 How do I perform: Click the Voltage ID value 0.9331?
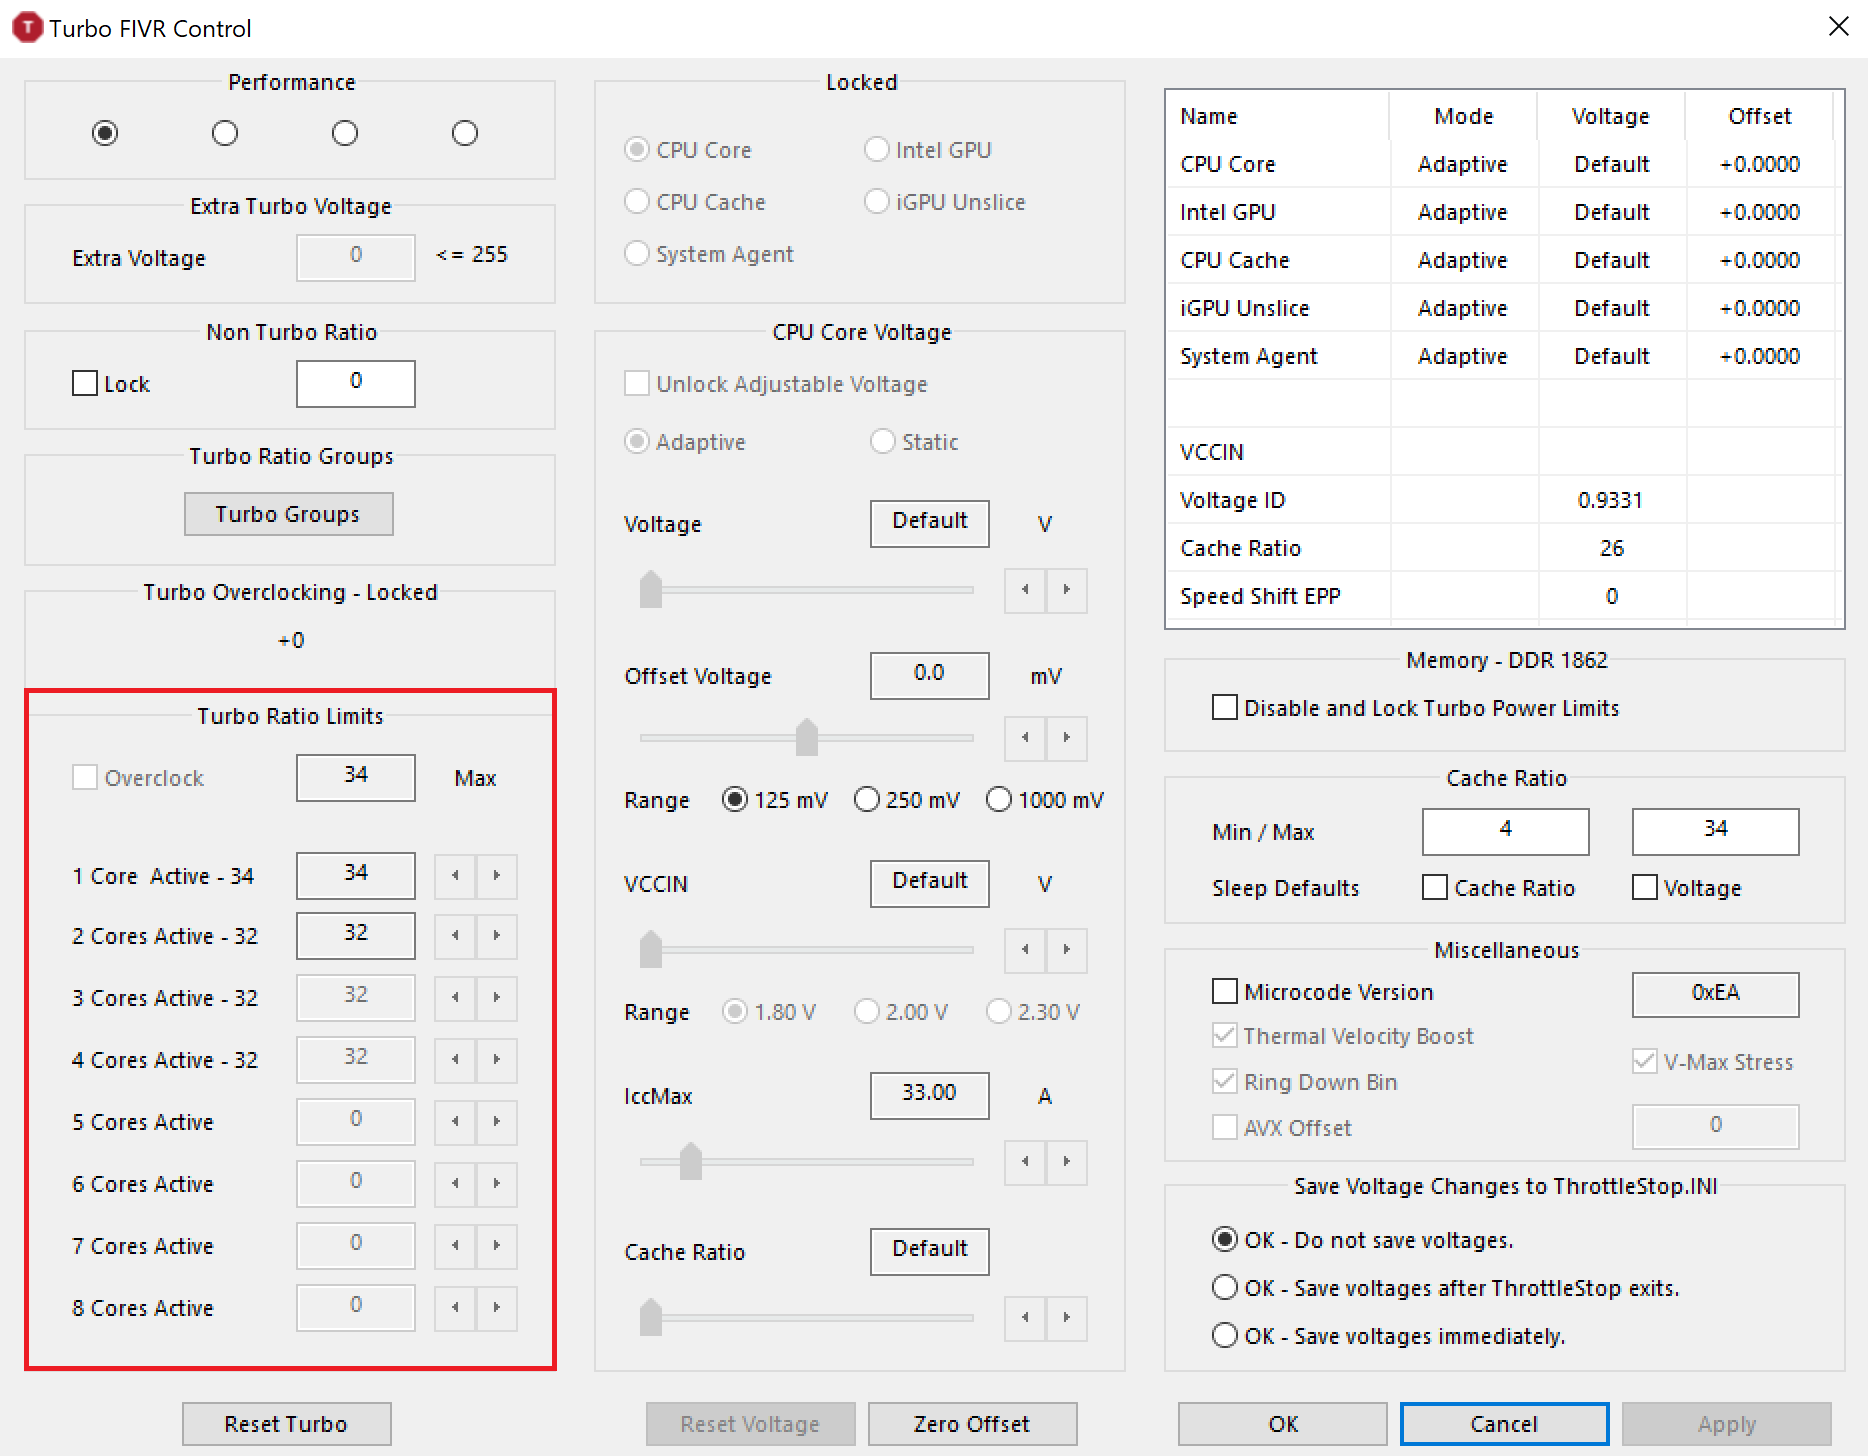(1610, 500)
